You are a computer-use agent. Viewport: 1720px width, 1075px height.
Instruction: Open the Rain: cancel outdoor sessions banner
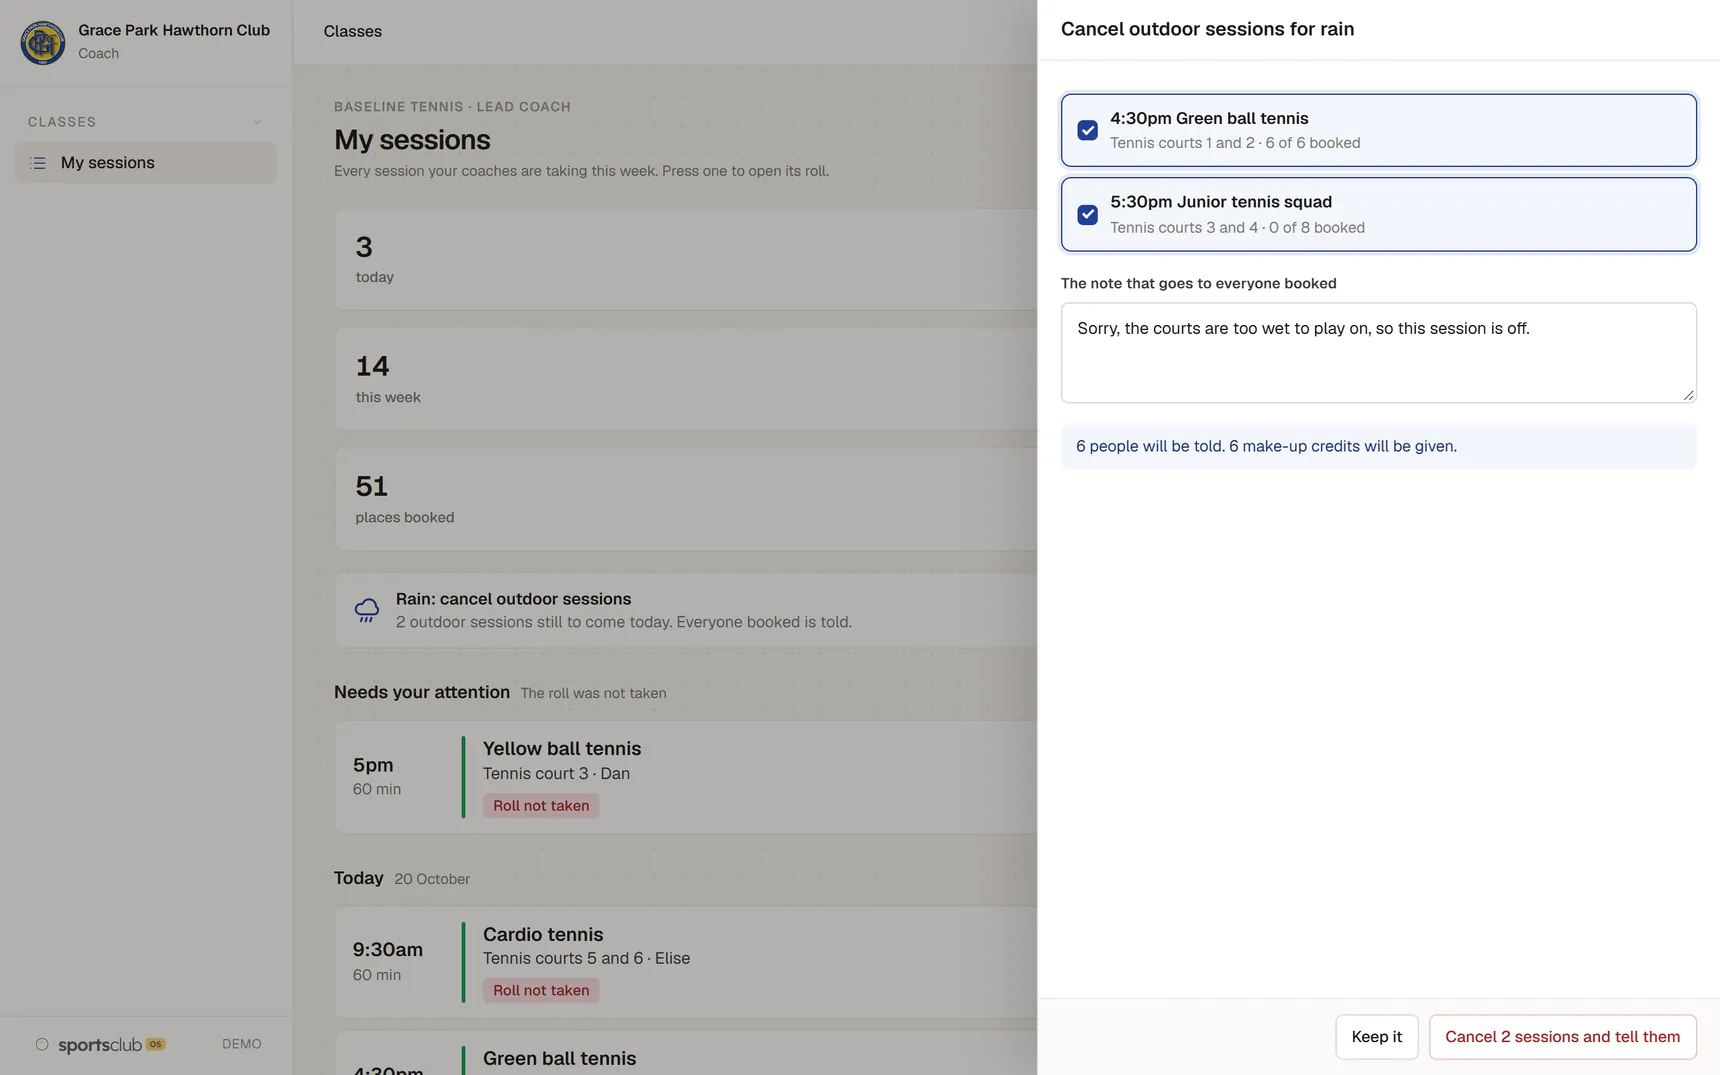pyautogui.click(x=686, y=610)
